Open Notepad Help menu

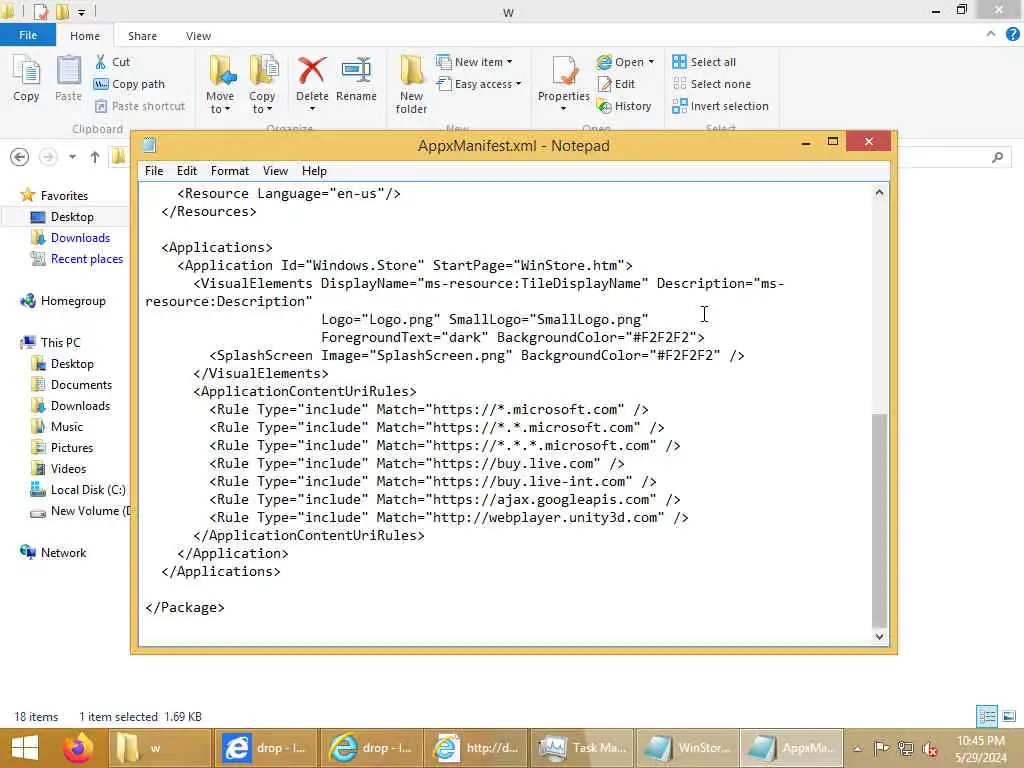point(314,171)
